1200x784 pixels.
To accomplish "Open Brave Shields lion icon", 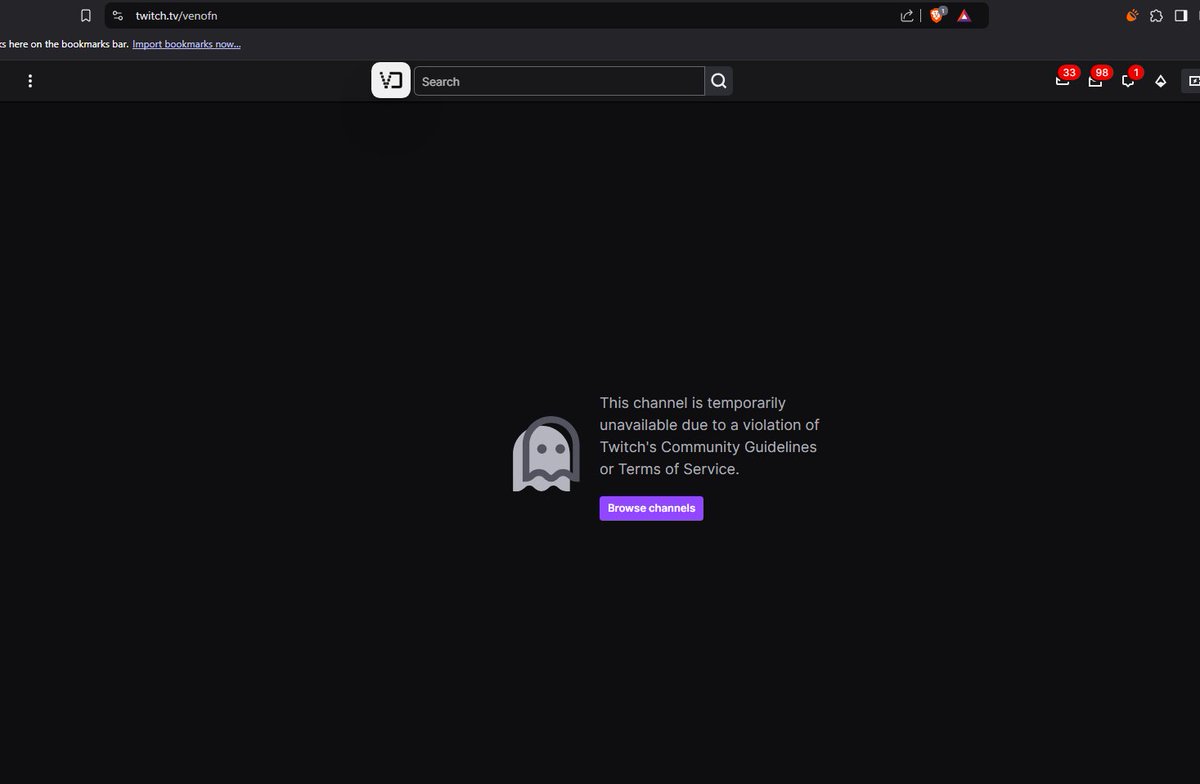I will 937,15.
